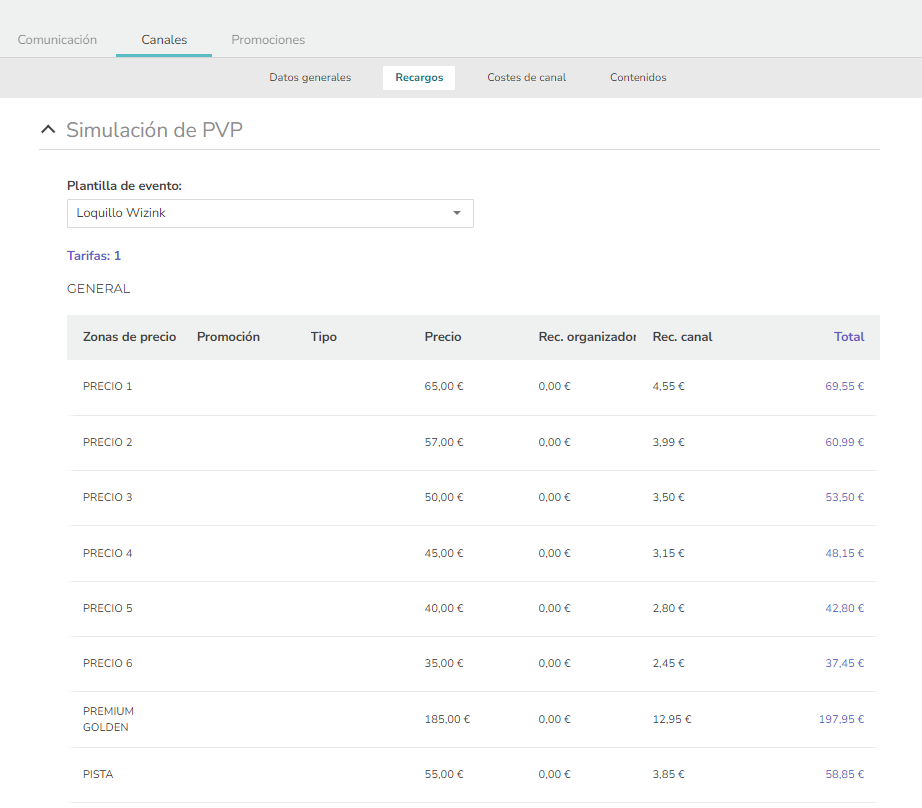The width and height of the screenshot is (922, 808).
Task: Click the Precio column header
Action: (443, 337)
